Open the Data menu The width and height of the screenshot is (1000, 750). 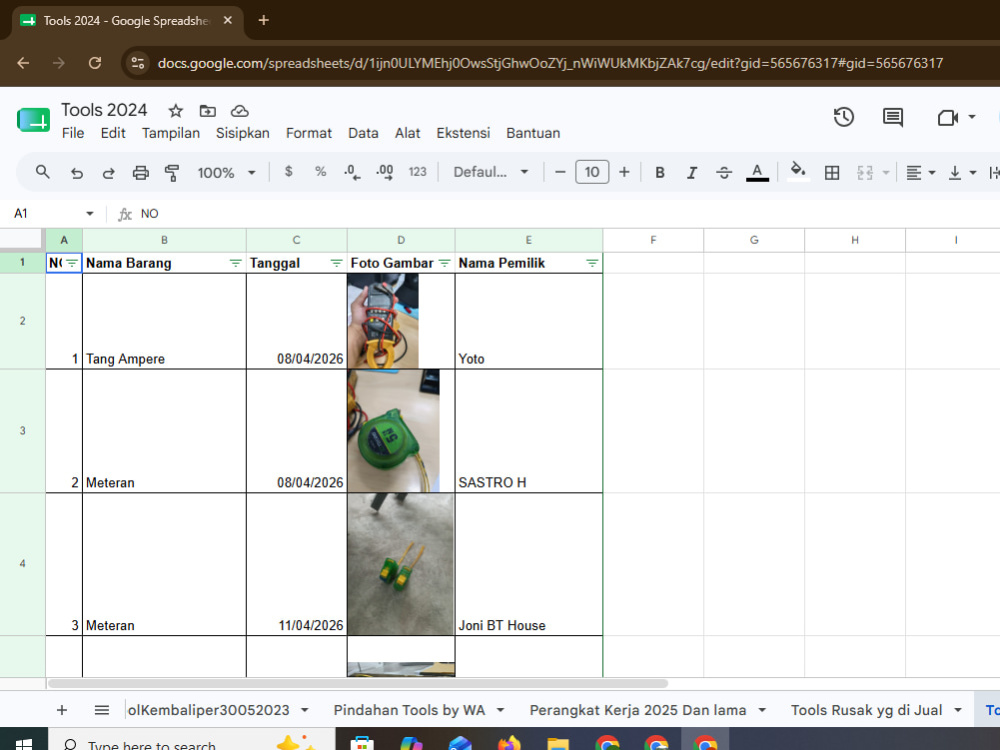363,133
